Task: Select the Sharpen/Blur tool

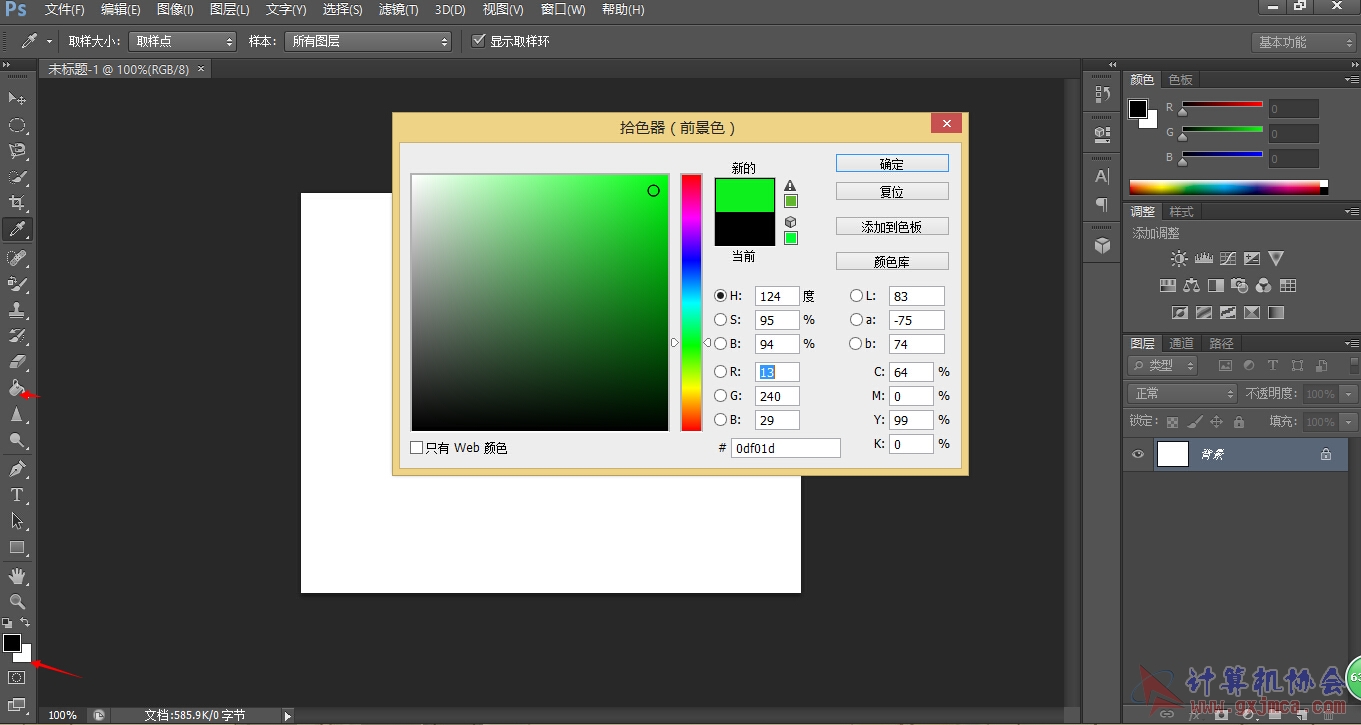Action: 17,414
